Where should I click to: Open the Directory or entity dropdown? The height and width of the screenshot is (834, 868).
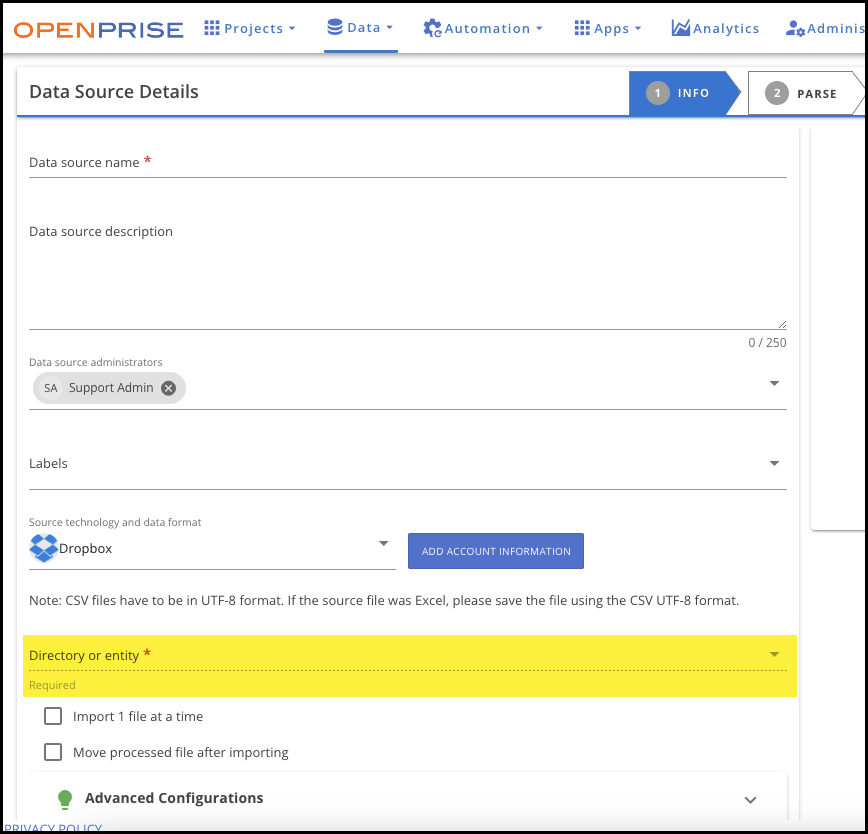[x=773, y=654]
